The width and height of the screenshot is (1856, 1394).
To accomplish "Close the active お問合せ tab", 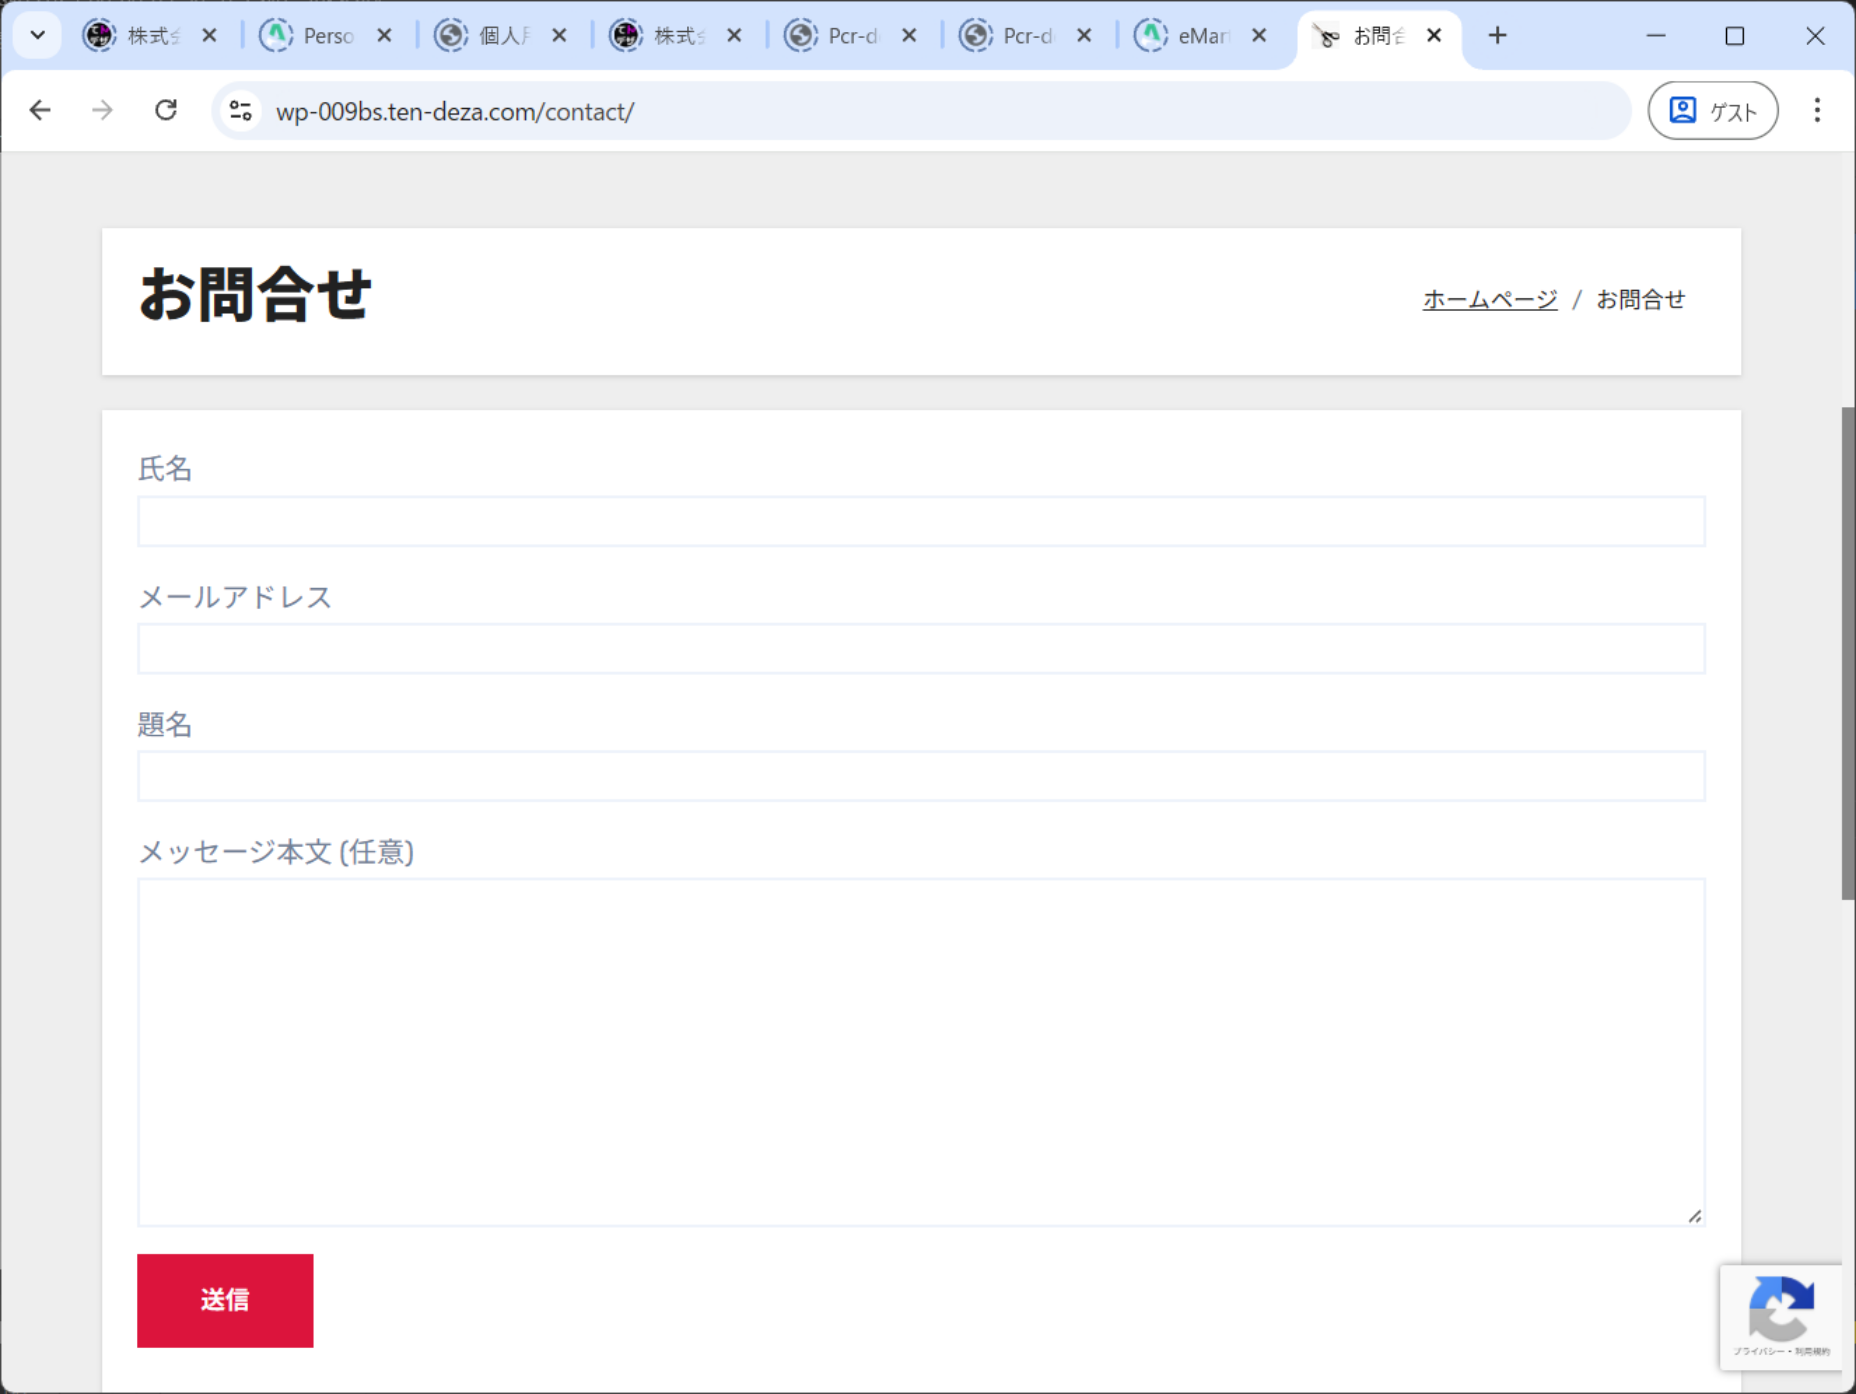I will click(1434, 36).
